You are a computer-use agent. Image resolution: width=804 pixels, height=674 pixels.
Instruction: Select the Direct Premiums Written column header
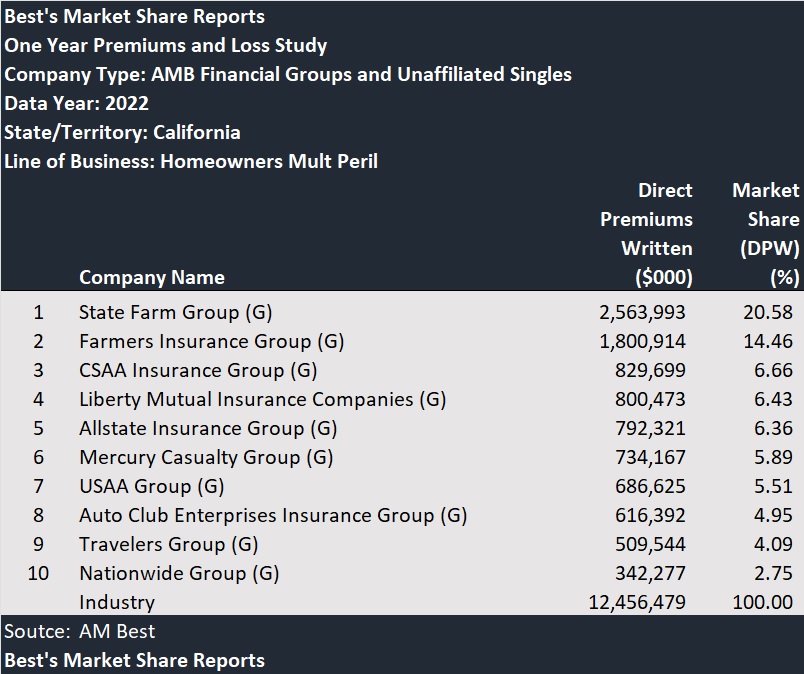647,233
